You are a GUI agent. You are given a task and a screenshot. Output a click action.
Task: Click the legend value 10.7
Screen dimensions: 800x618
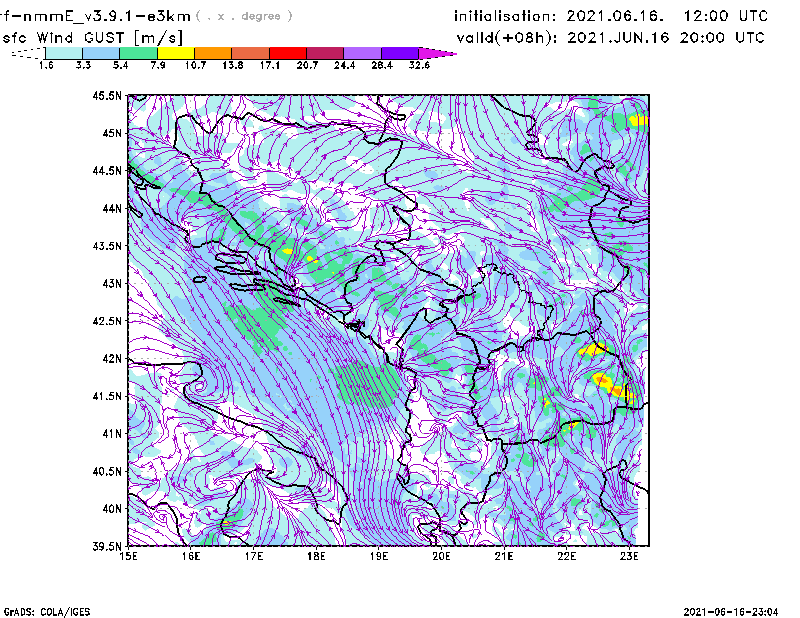195,65
